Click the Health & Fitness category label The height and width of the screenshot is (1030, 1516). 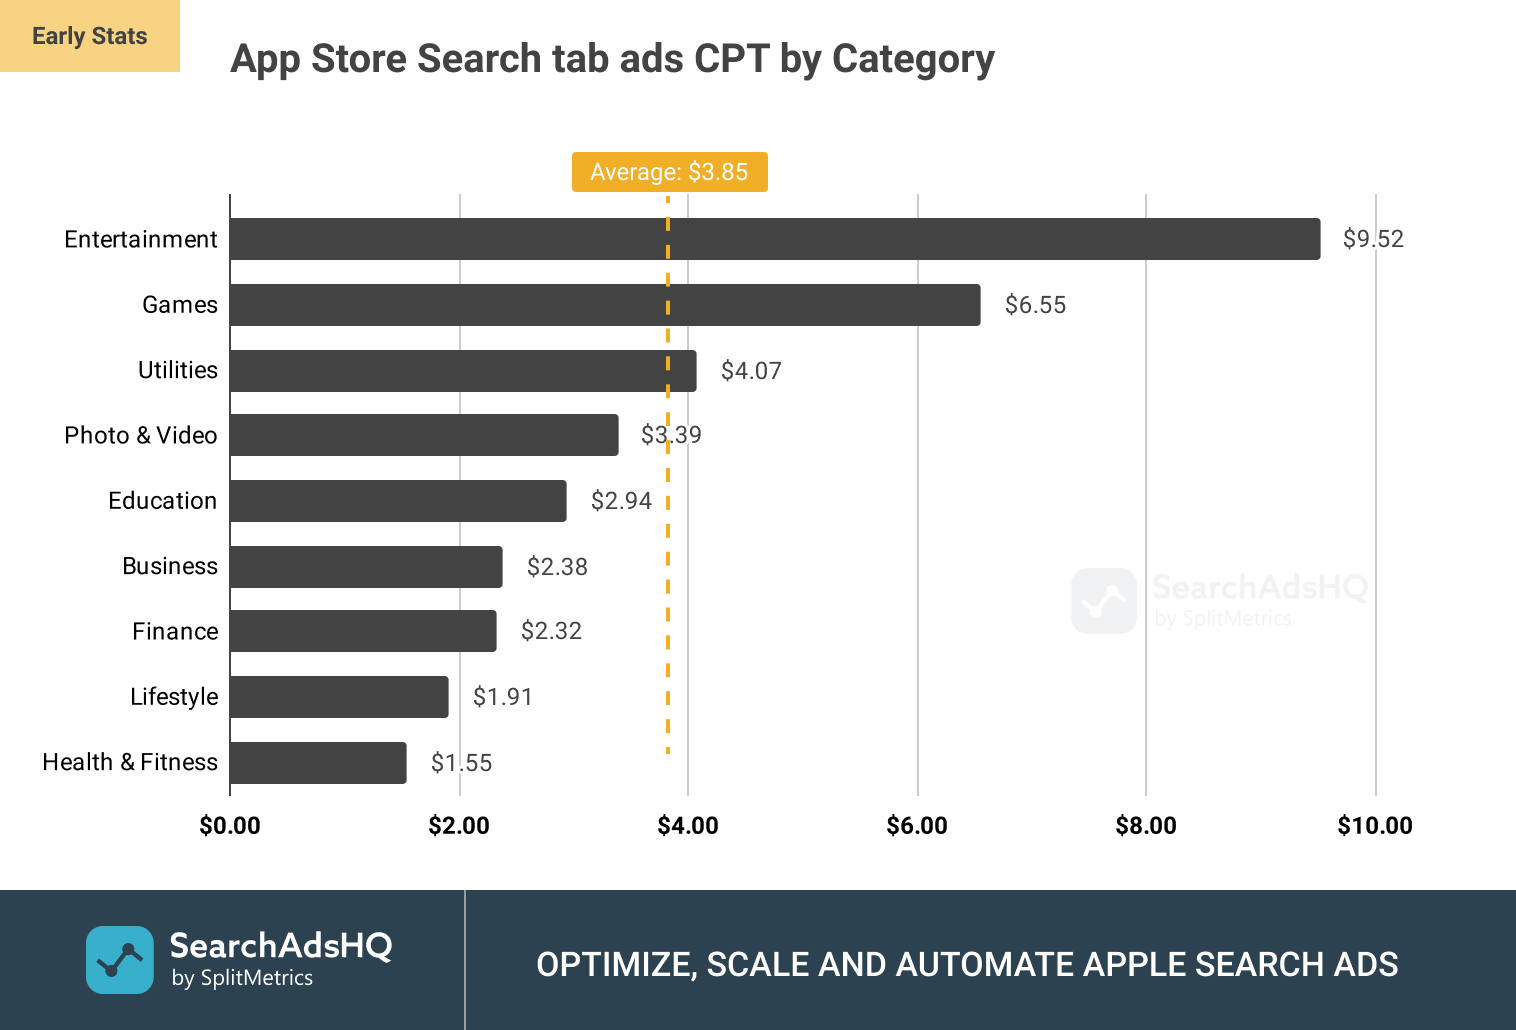[130, 762]
